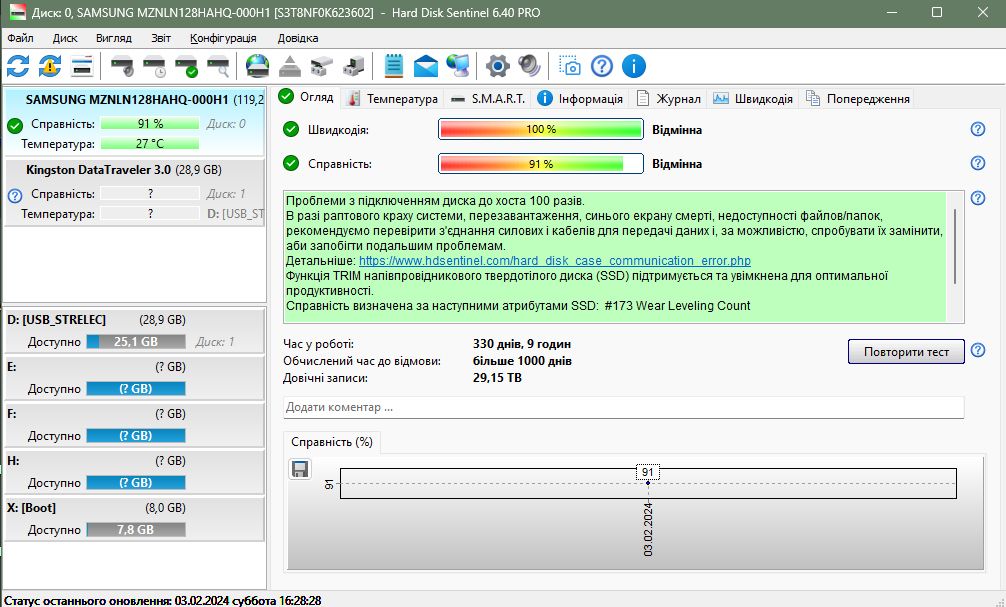Click the Швидкодія 100 % gradient bar

(x=540, y=129)
